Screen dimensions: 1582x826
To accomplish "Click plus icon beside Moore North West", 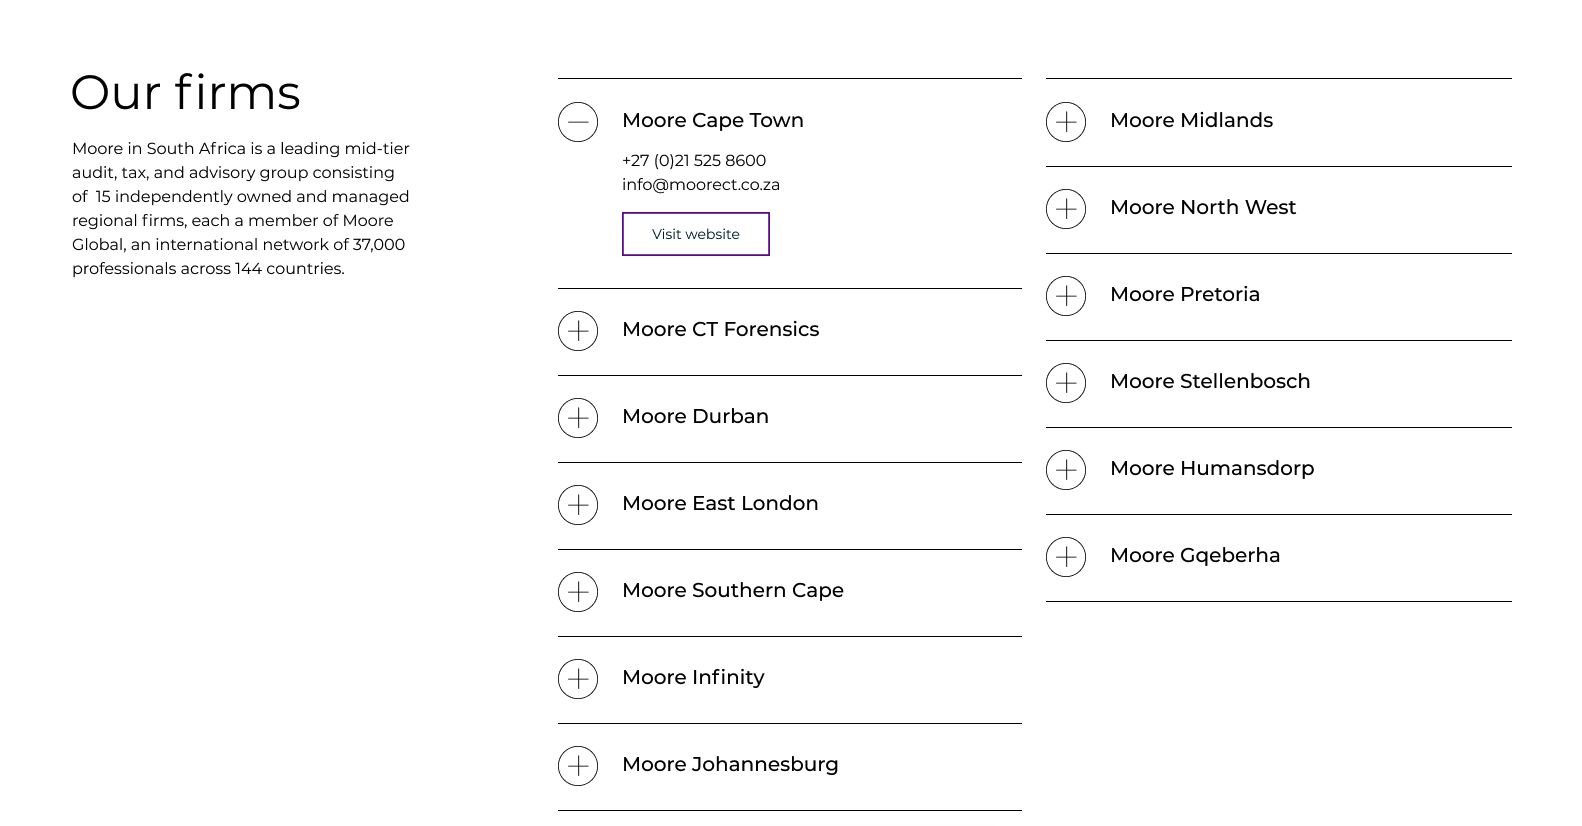I will pyautogui.click(x=1066, y=209).
